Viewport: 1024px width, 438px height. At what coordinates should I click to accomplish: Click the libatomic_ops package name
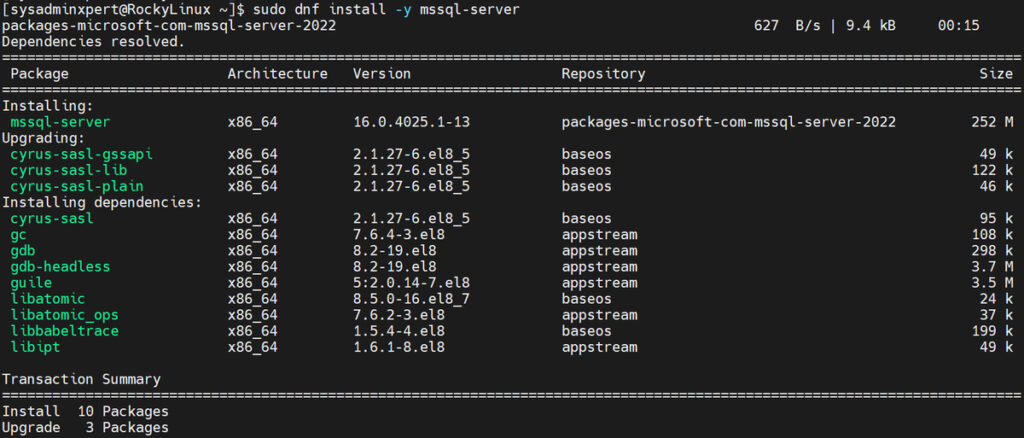click(65, 315)
